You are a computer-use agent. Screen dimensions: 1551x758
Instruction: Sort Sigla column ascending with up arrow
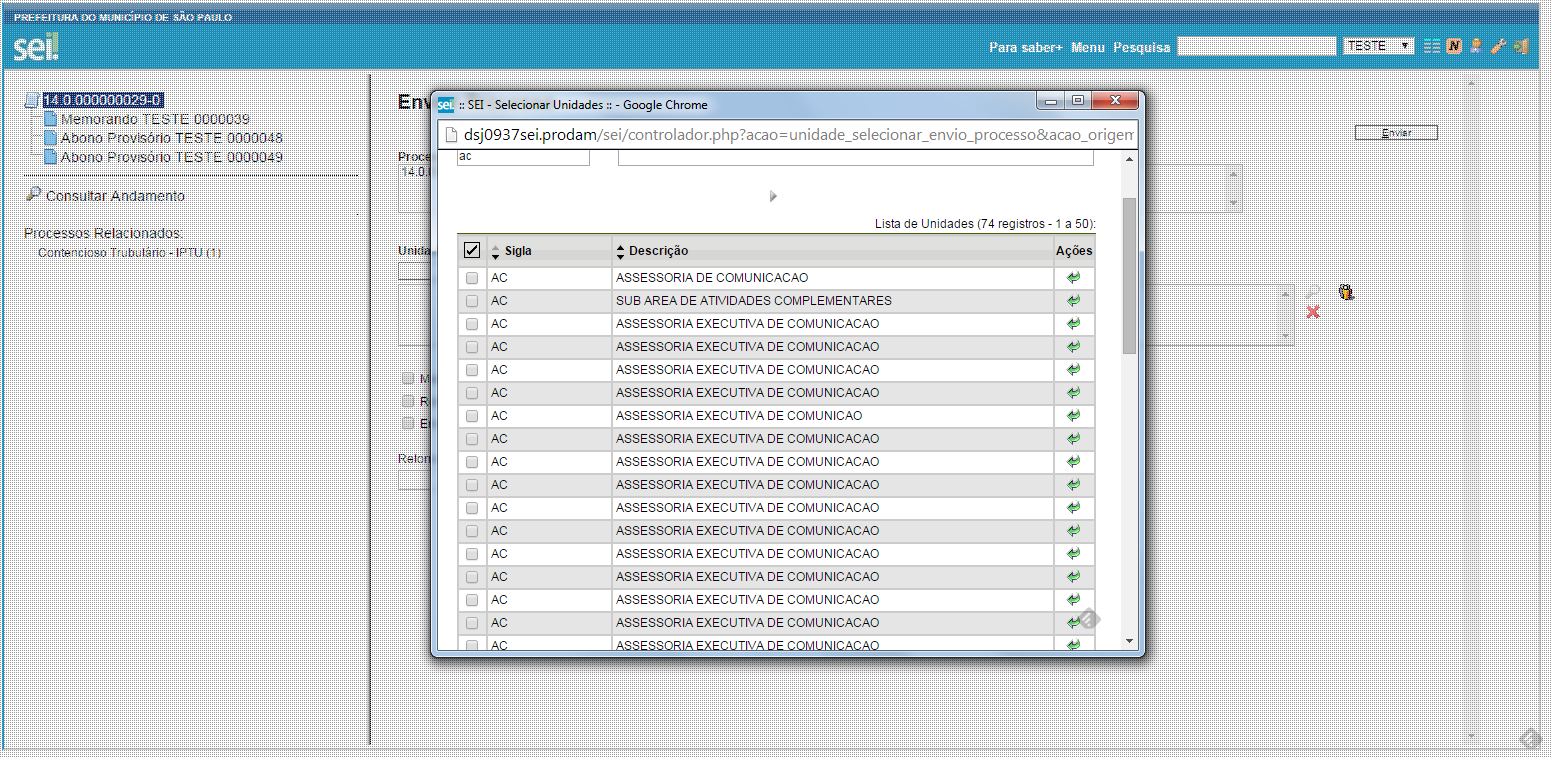coord(495,247)
